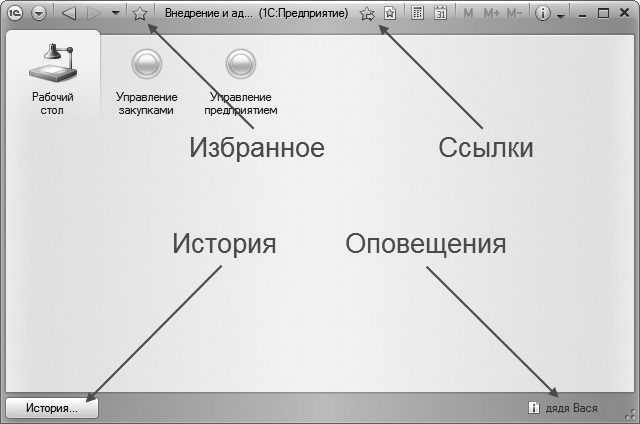Click the M- memory subtract button

[514, 14]
